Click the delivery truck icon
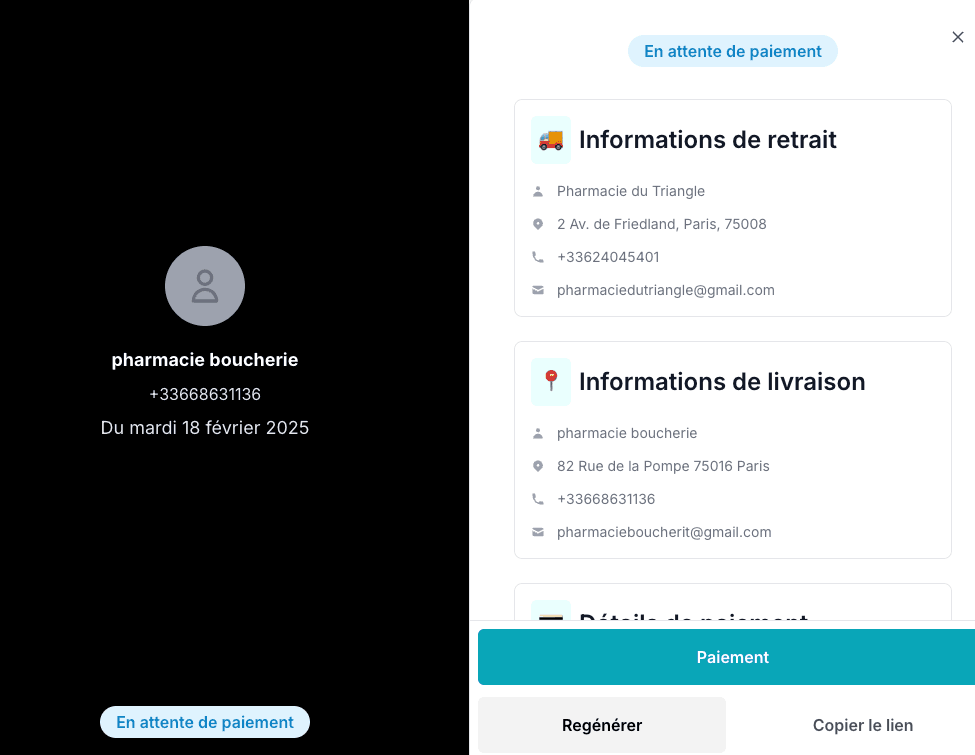The width and height of the screenshot is (975, 755). (x=550, y=140)
